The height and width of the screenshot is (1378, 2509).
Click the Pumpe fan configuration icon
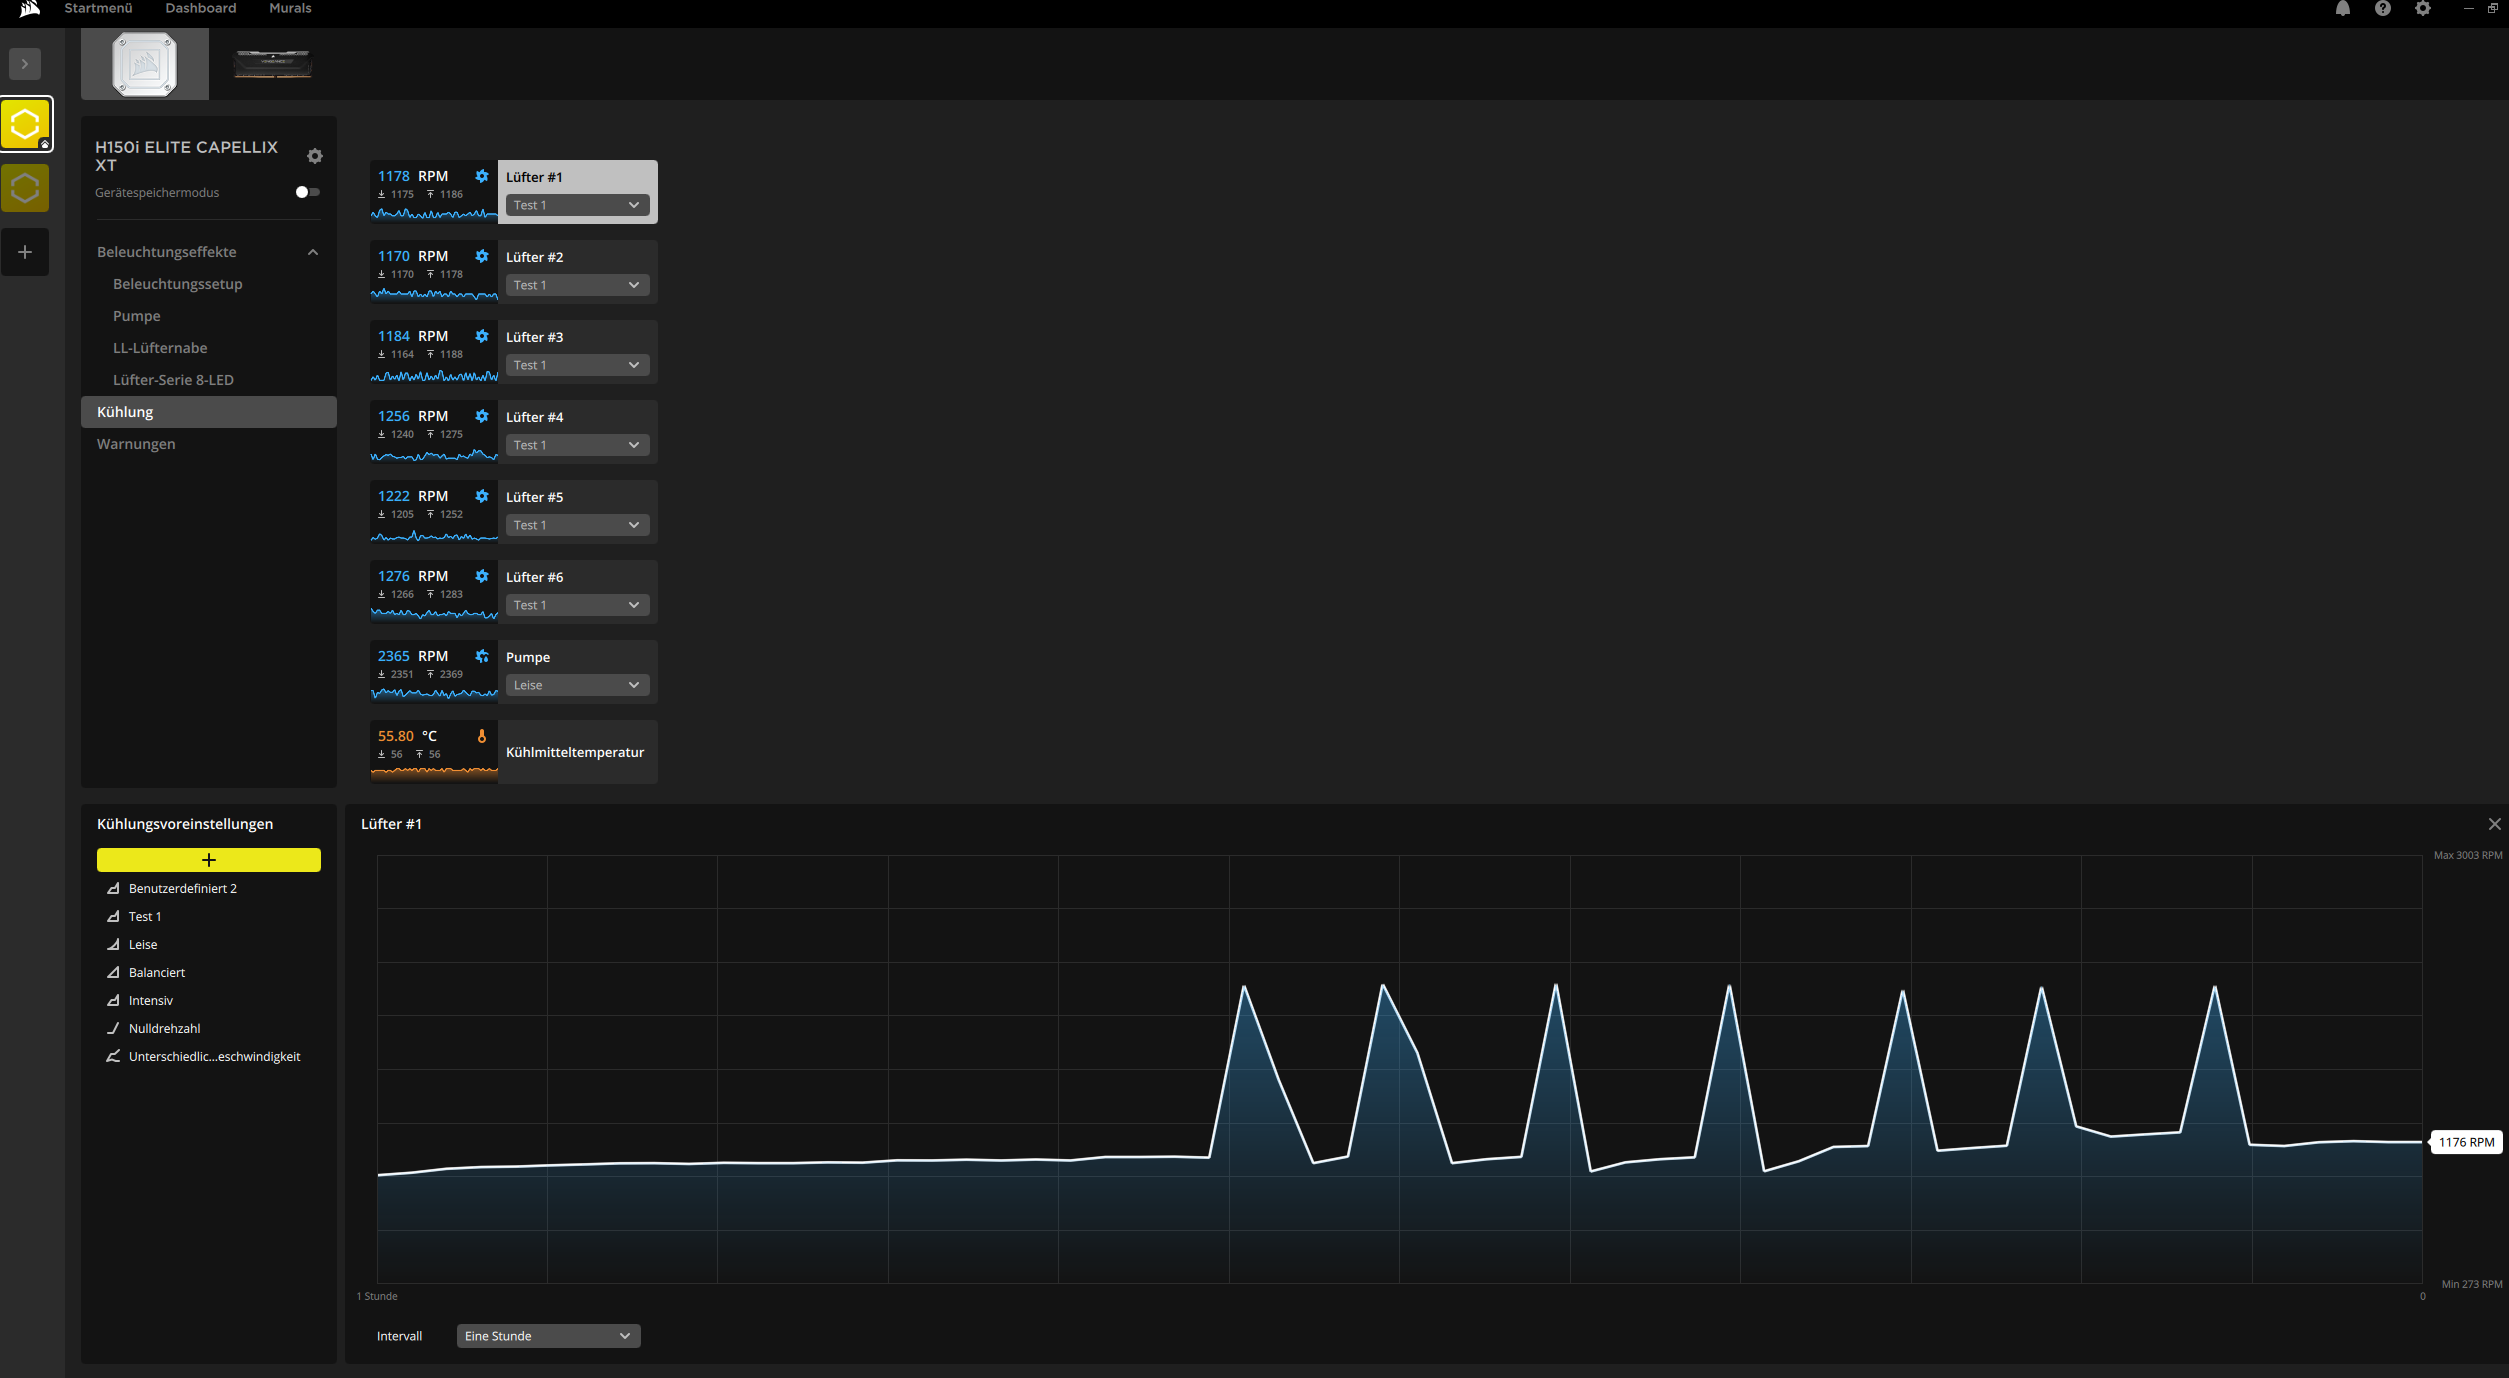coord(482,656)
